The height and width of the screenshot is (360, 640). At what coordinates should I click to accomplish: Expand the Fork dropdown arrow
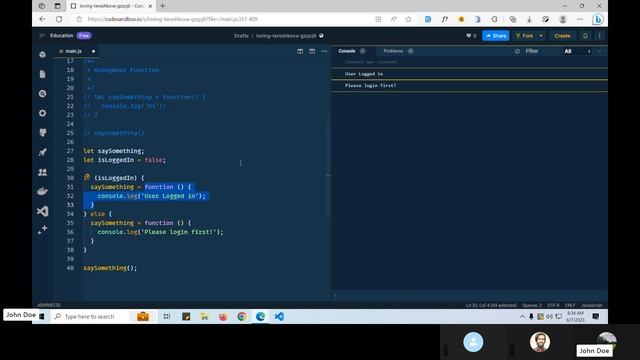pos(541,36)
